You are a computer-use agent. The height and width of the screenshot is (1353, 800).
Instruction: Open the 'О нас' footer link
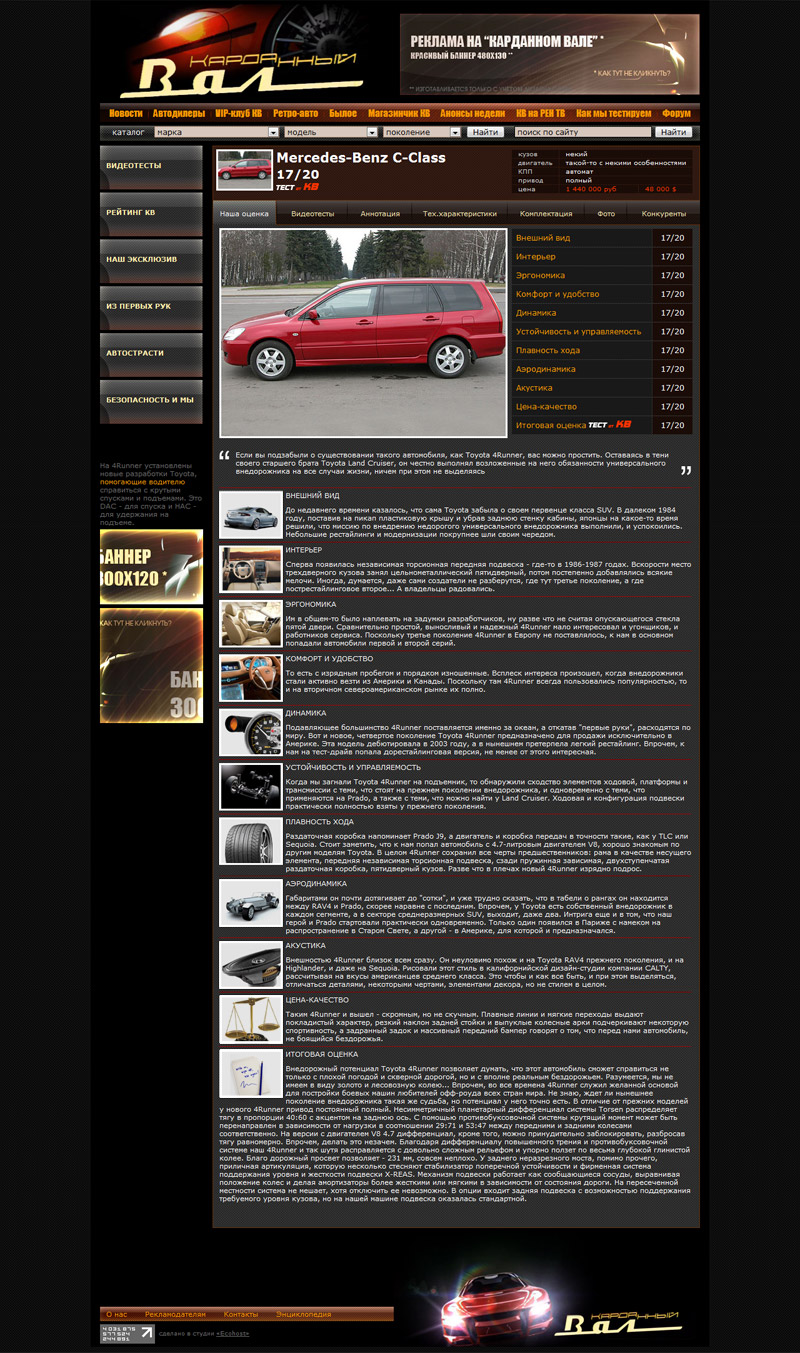click(117, 1314)
